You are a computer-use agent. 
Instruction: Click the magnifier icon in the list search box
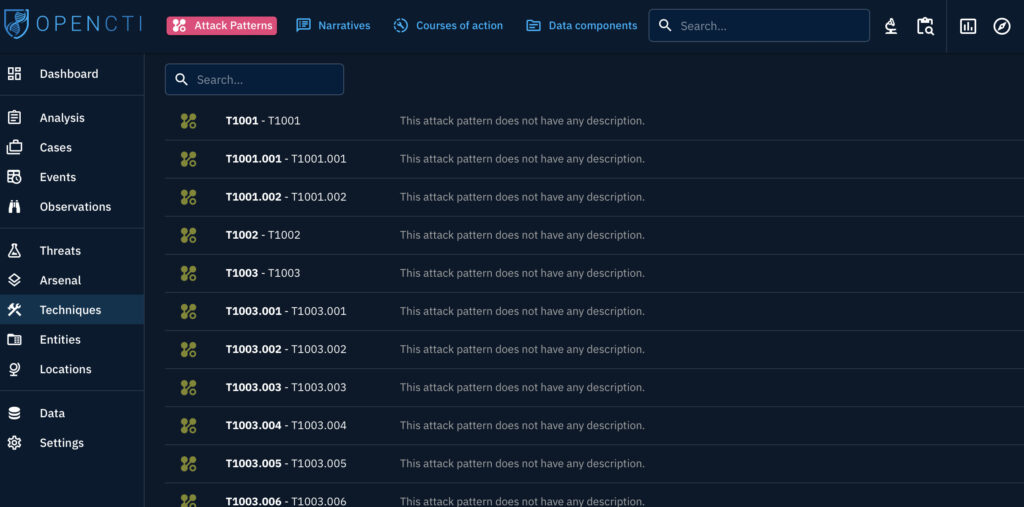[181, 80]
